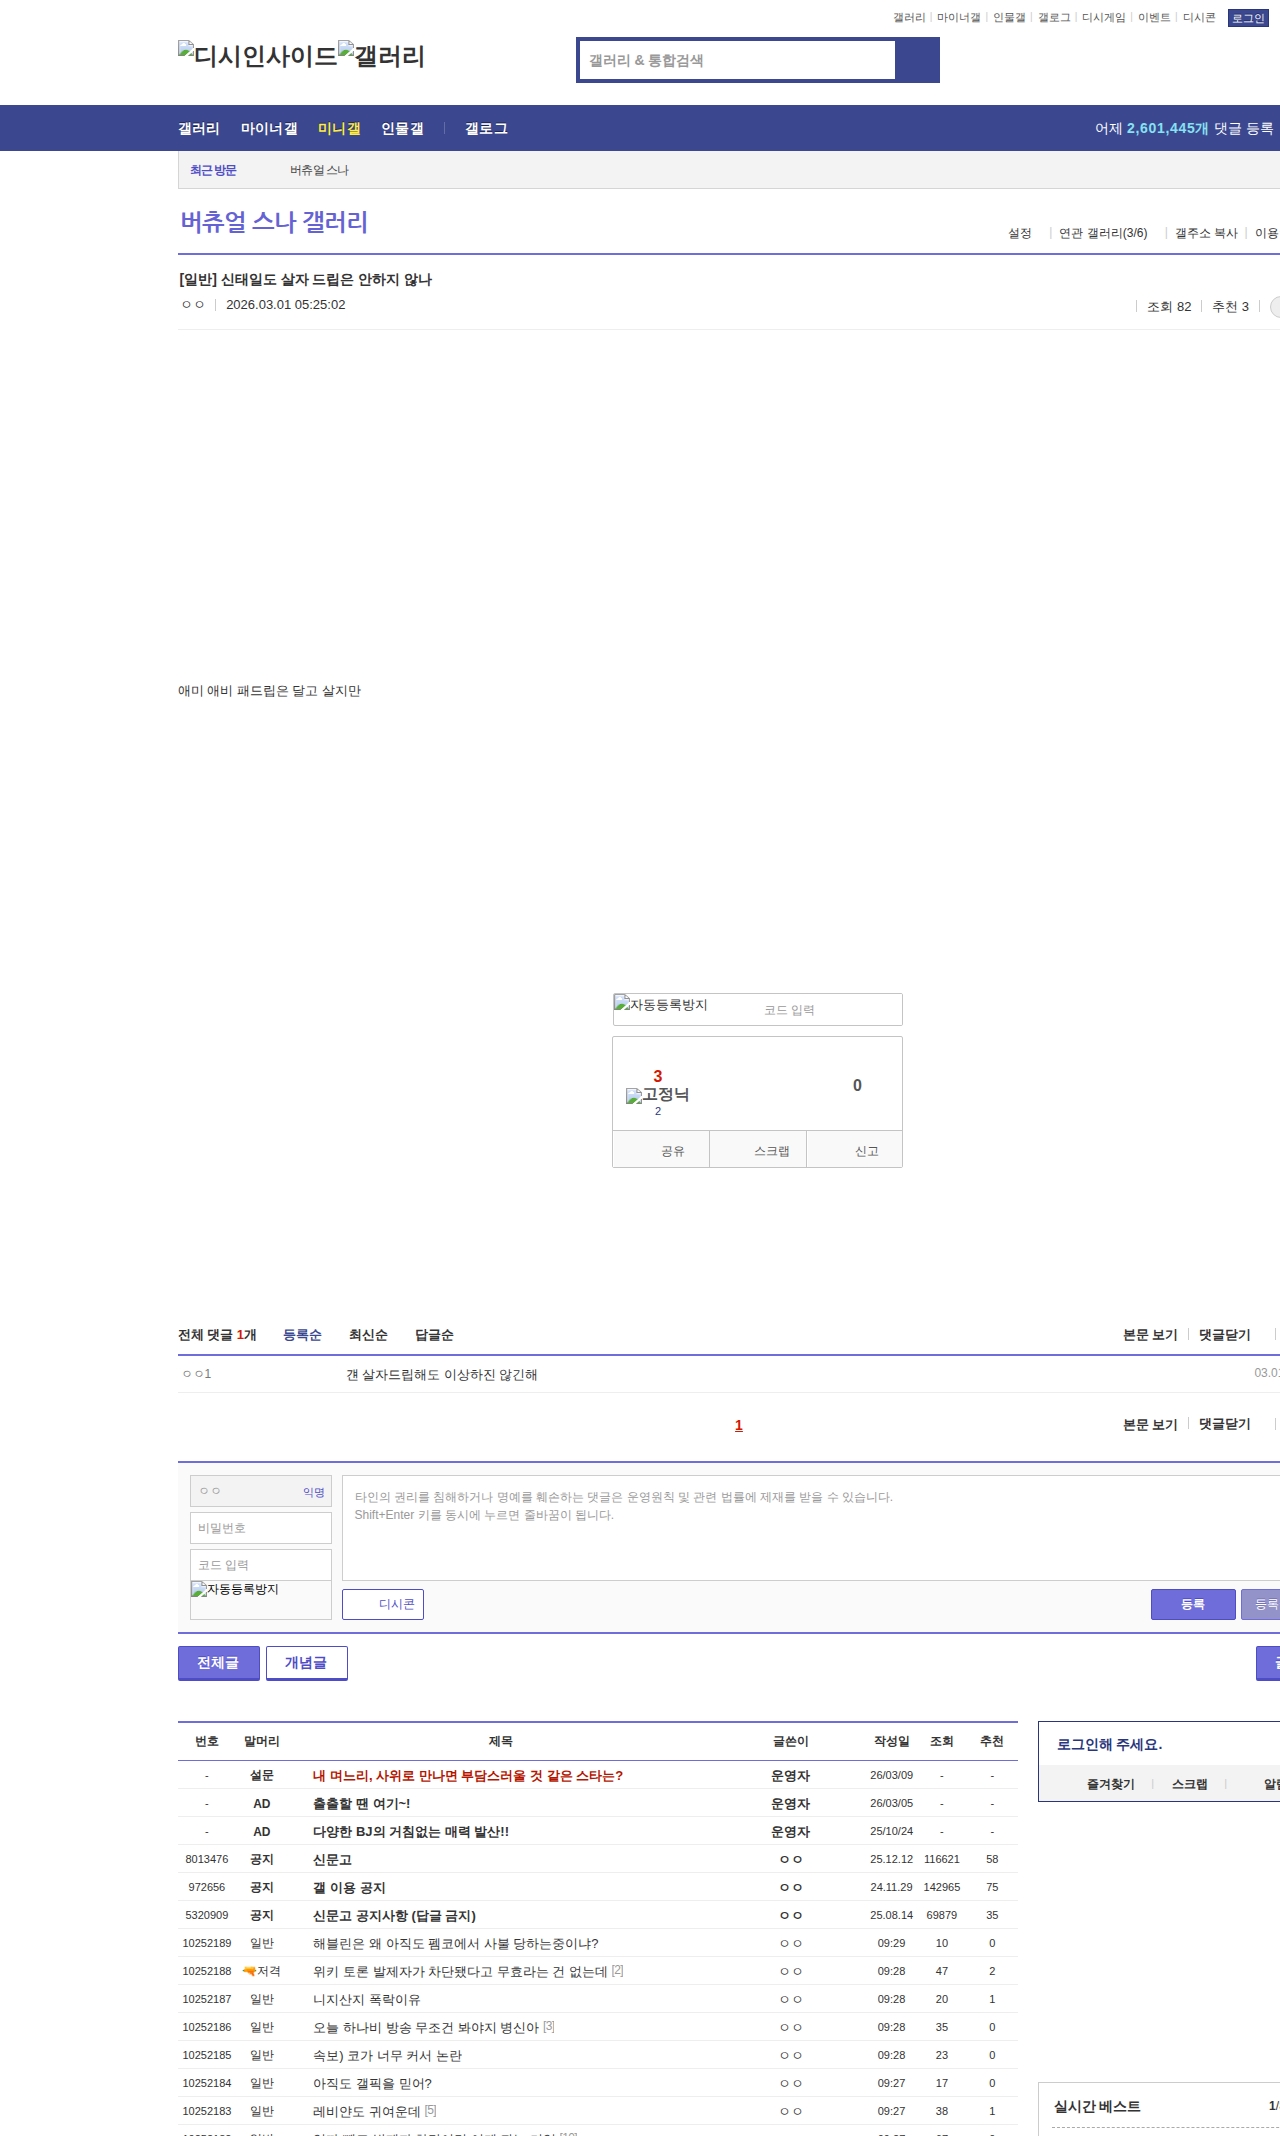
Task: Open post 속보) 코가 너무 커서 논란
Action: (388, 2056)
